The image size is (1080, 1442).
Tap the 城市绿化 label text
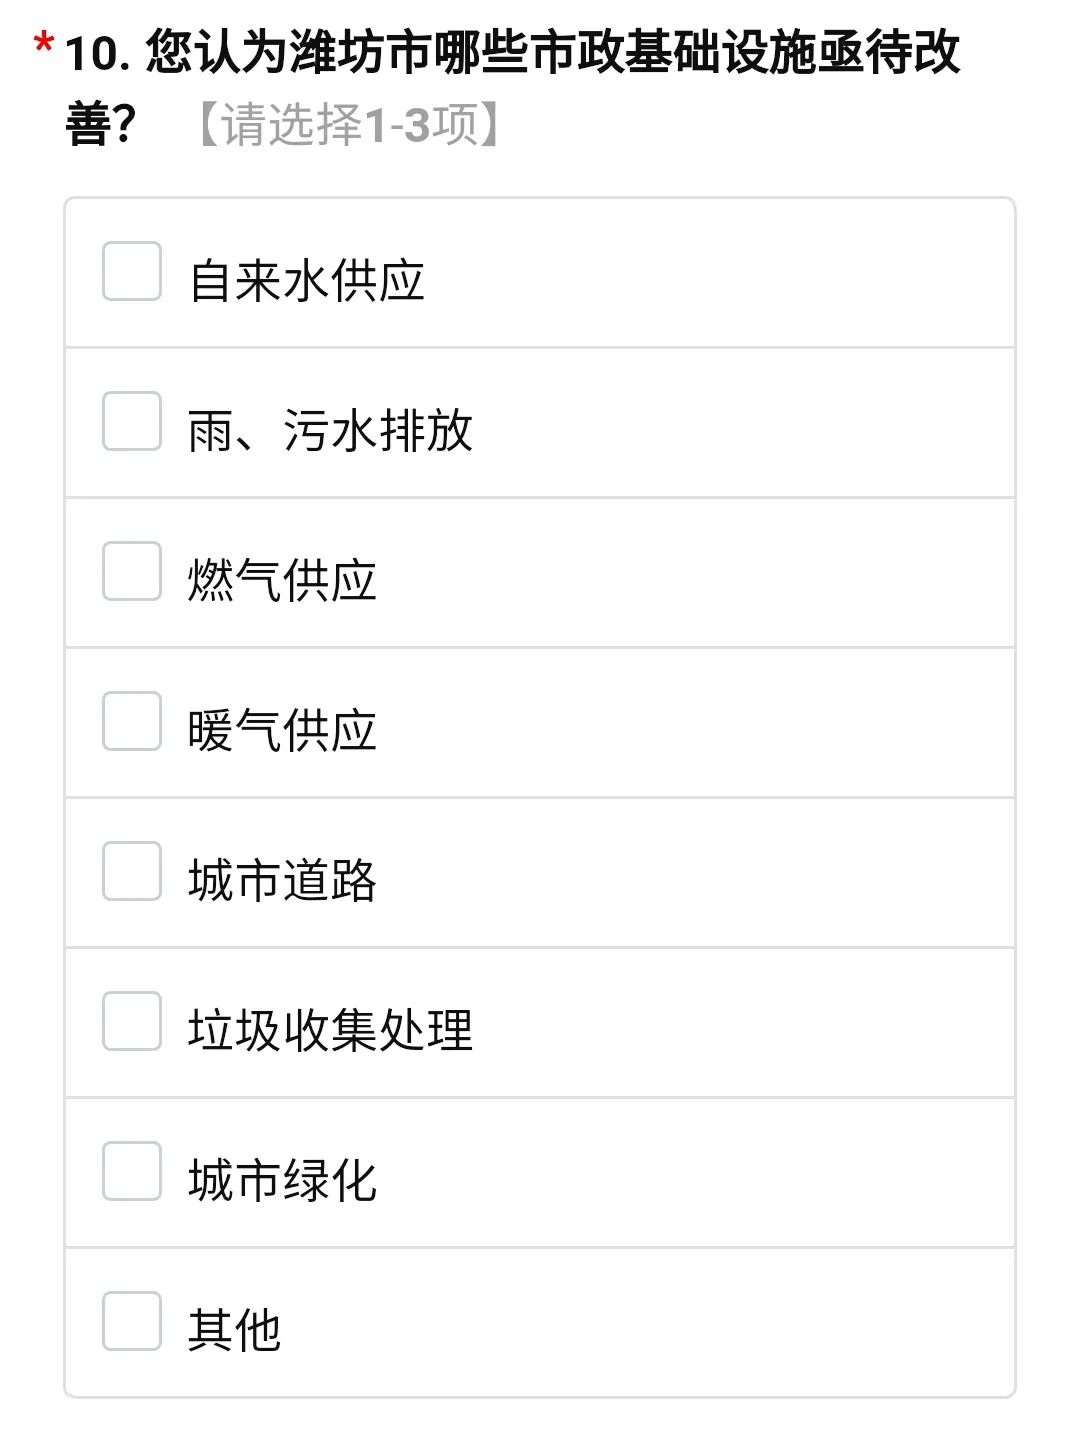(282, 1181)
